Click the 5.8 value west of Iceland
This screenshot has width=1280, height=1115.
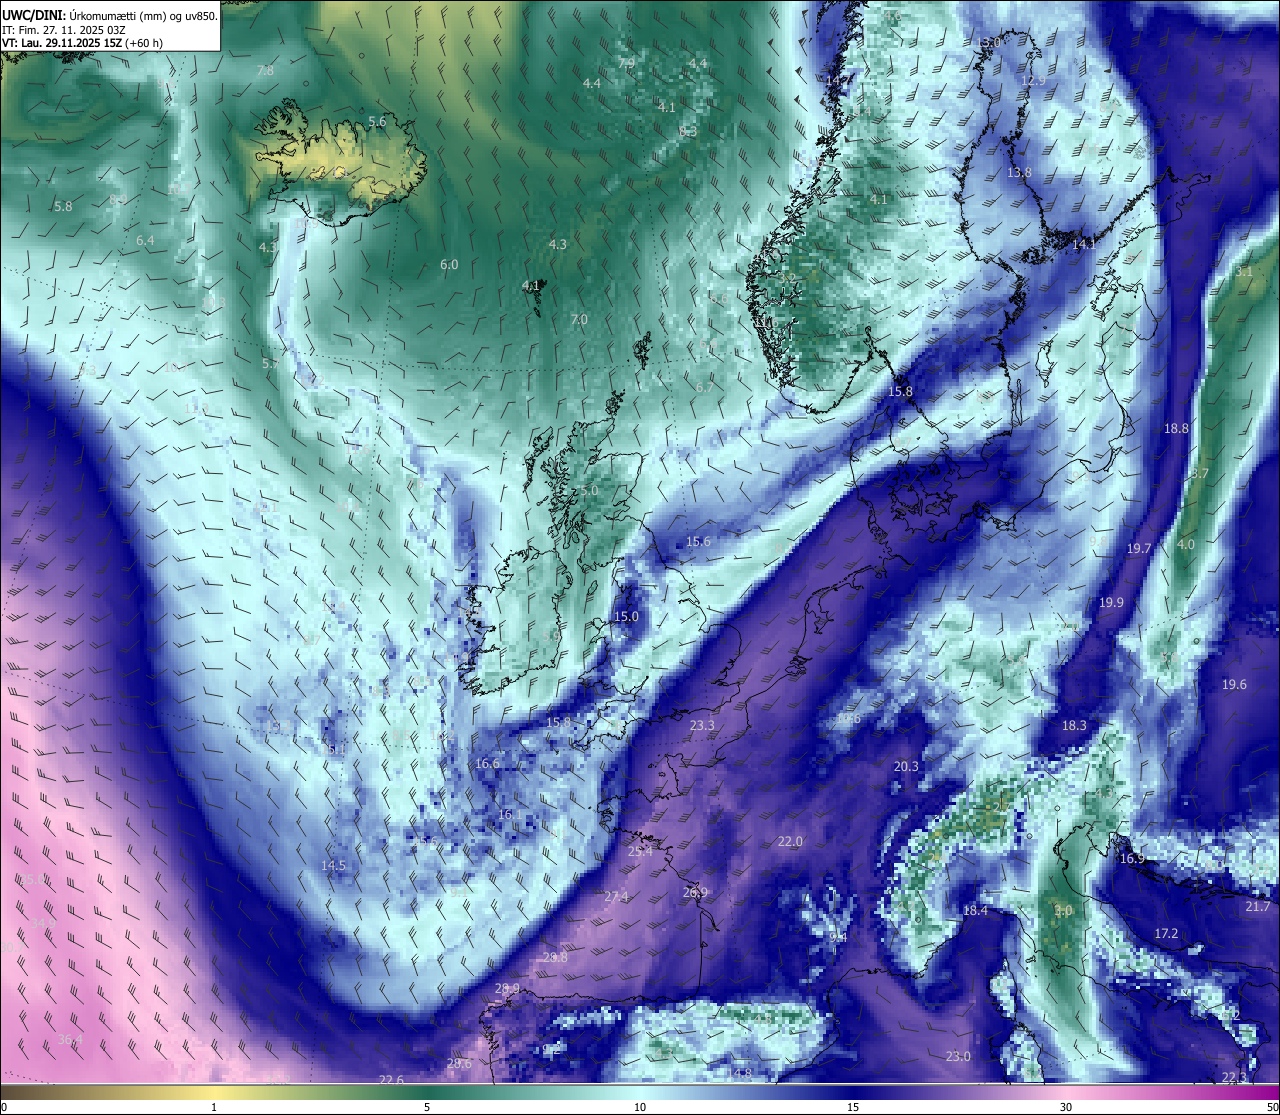tap(63, 207)
